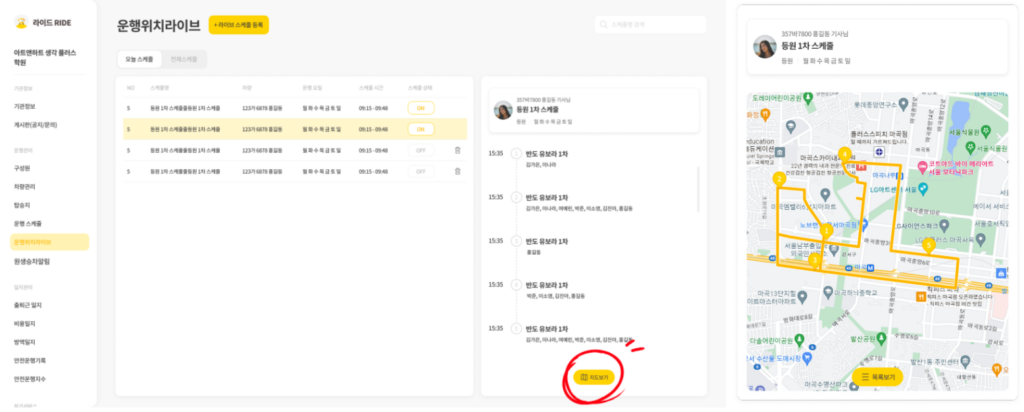This screenshot has width=1024, height=412.
Task: Enable the OFF toggle in the third row
Action: point(420,150)
